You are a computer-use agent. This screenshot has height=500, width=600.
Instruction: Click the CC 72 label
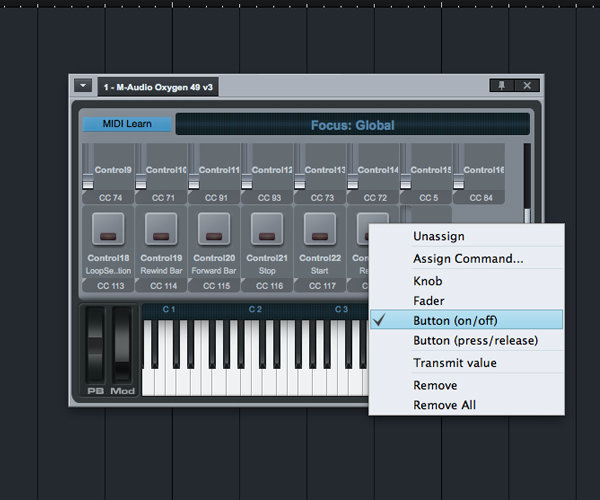pyautogui.click(x=375, y=198)
